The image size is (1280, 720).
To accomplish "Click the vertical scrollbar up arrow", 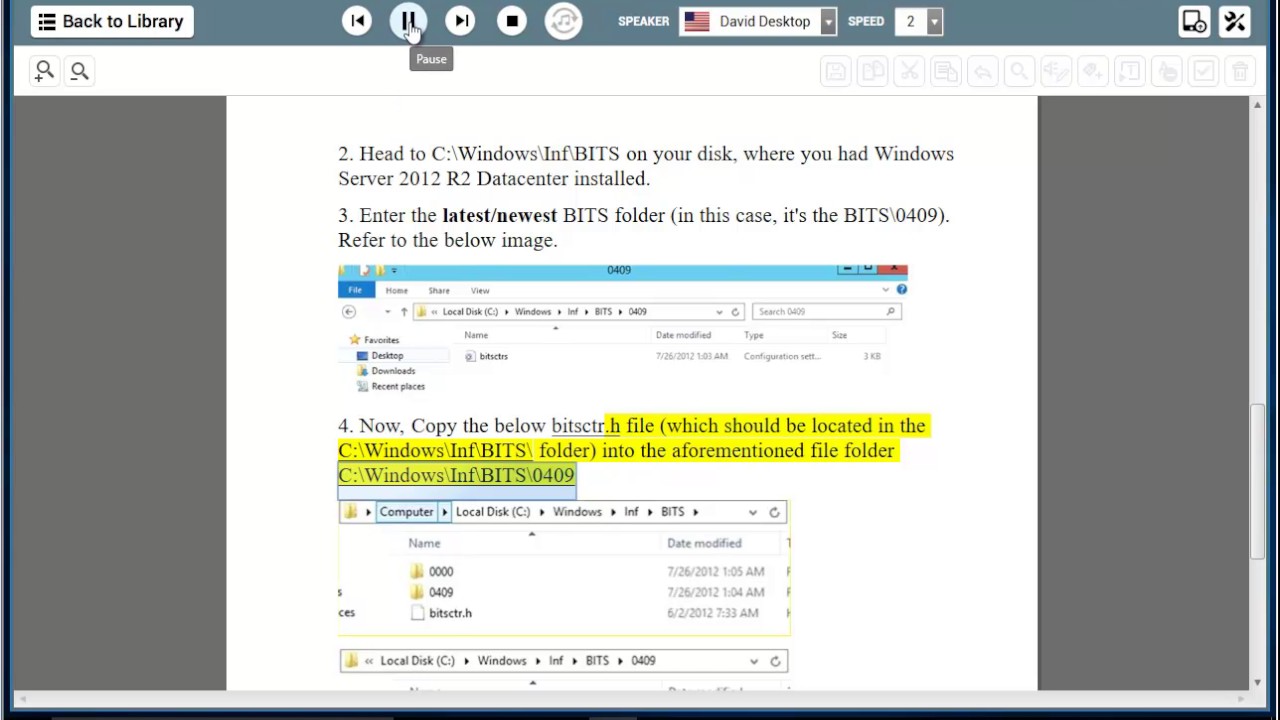I will pos(1258,103).
